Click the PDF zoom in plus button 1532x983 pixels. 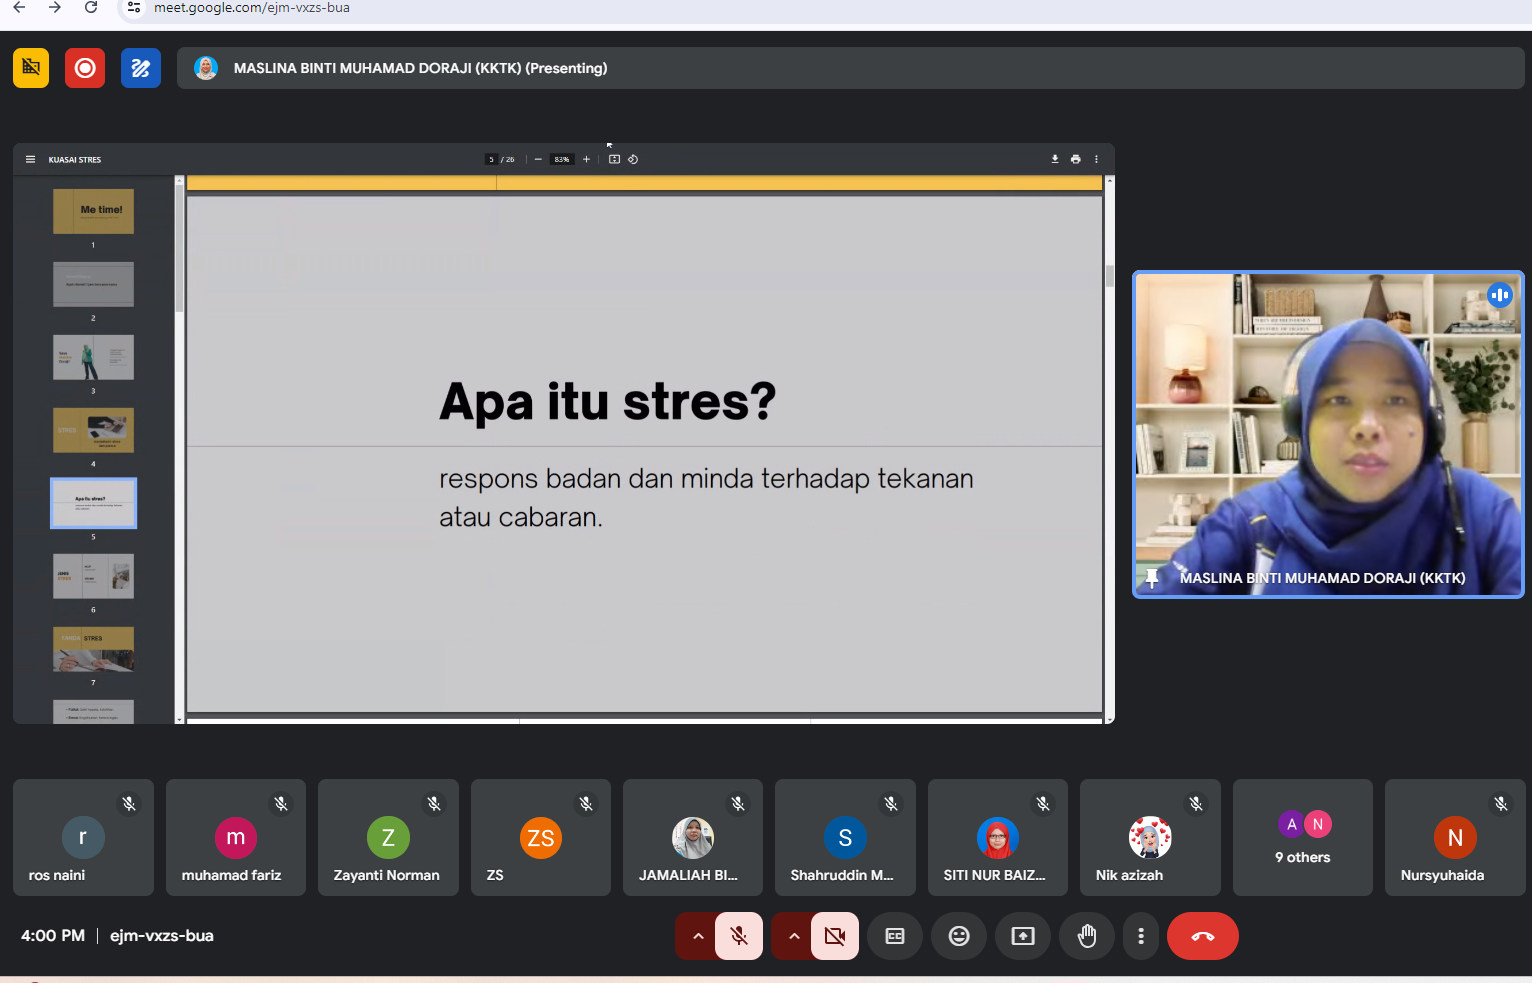(586, 159)
